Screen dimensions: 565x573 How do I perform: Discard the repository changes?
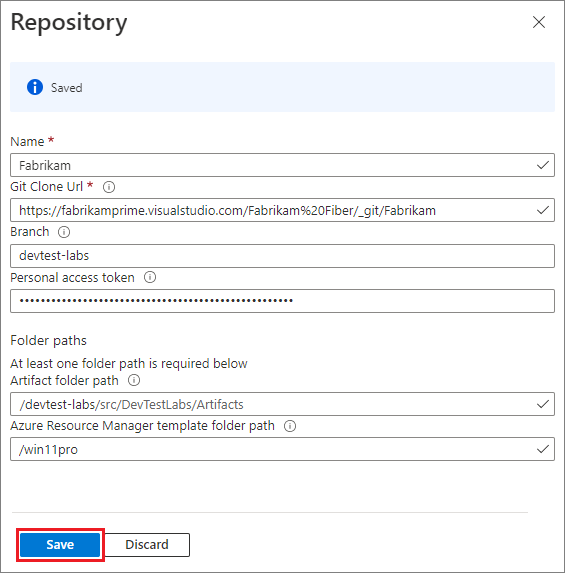point(147,544)
